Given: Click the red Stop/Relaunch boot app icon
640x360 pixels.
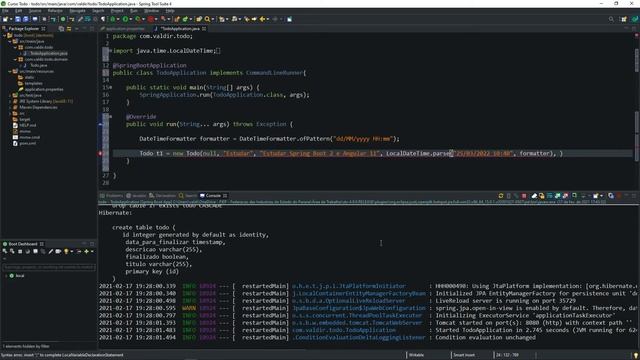Looking at the screenshot, I should point(151,19).
